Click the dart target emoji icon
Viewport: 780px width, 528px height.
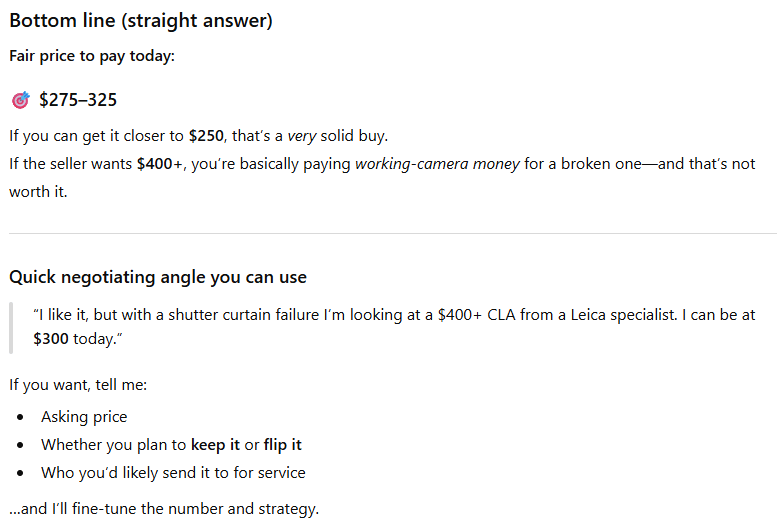click(x=20, y=100)
